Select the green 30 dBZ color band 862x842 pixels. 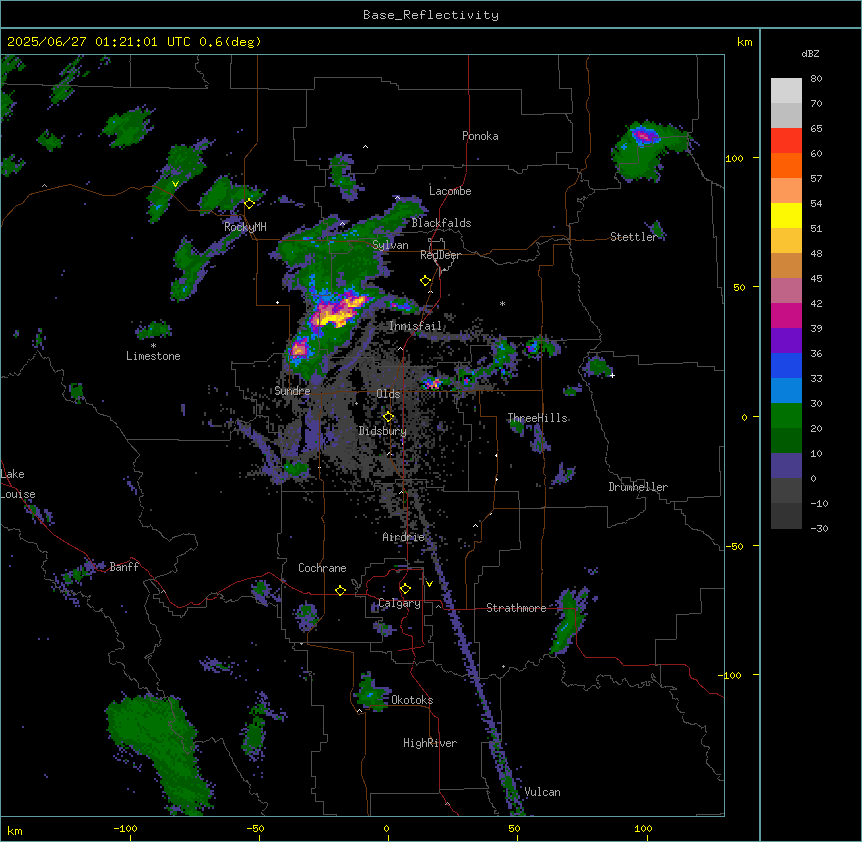coord(786,416)
